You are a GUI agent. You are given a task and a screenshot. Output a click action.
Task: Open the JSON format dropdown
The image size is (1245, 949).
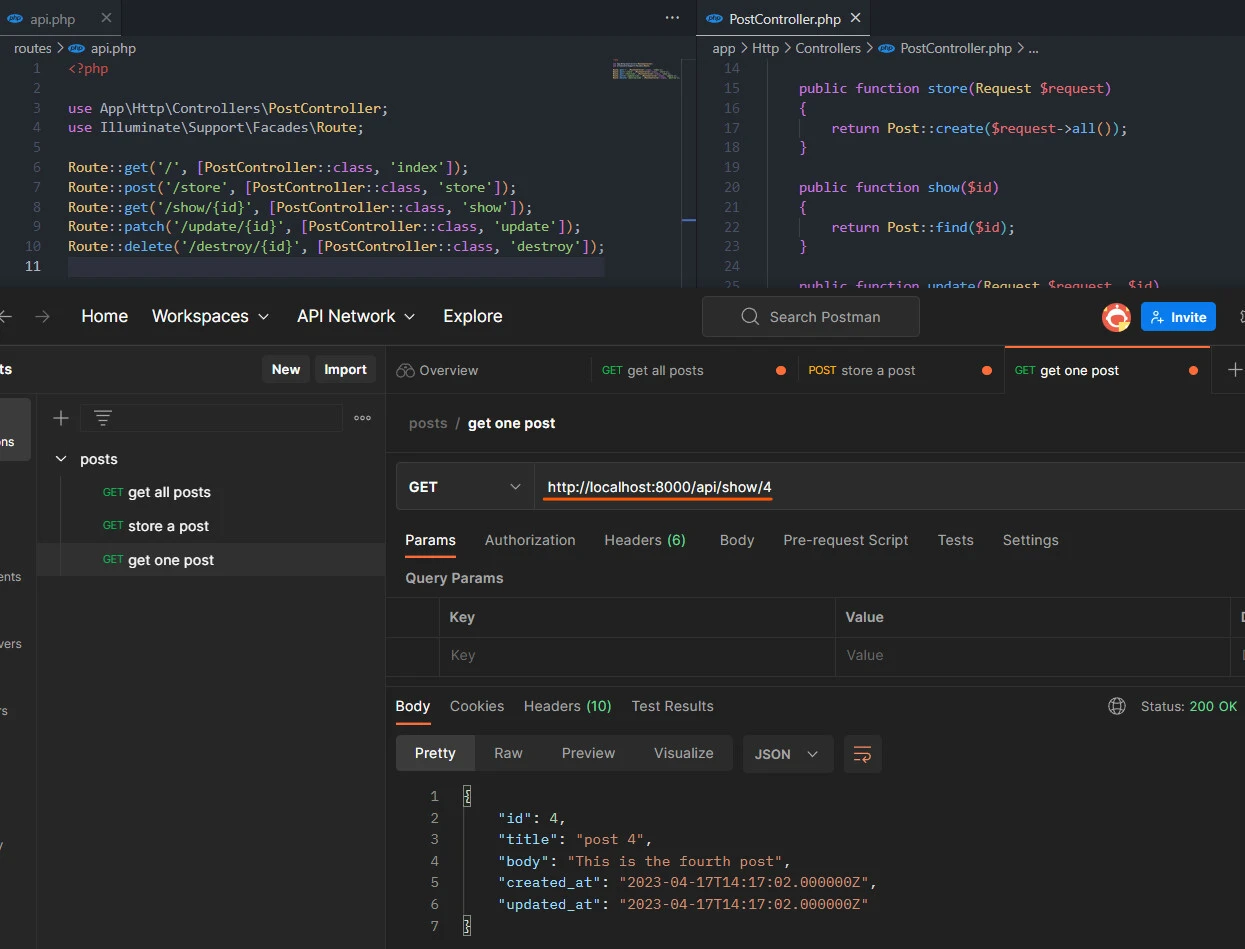(x=787, y=754)
